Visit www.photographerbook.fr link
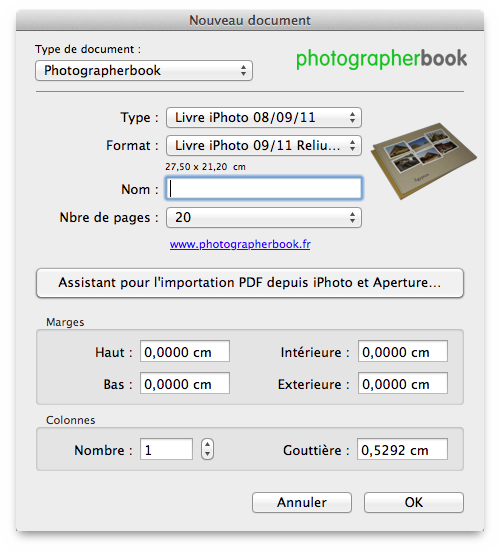This screenshot has width=500, height=553. 240,244
